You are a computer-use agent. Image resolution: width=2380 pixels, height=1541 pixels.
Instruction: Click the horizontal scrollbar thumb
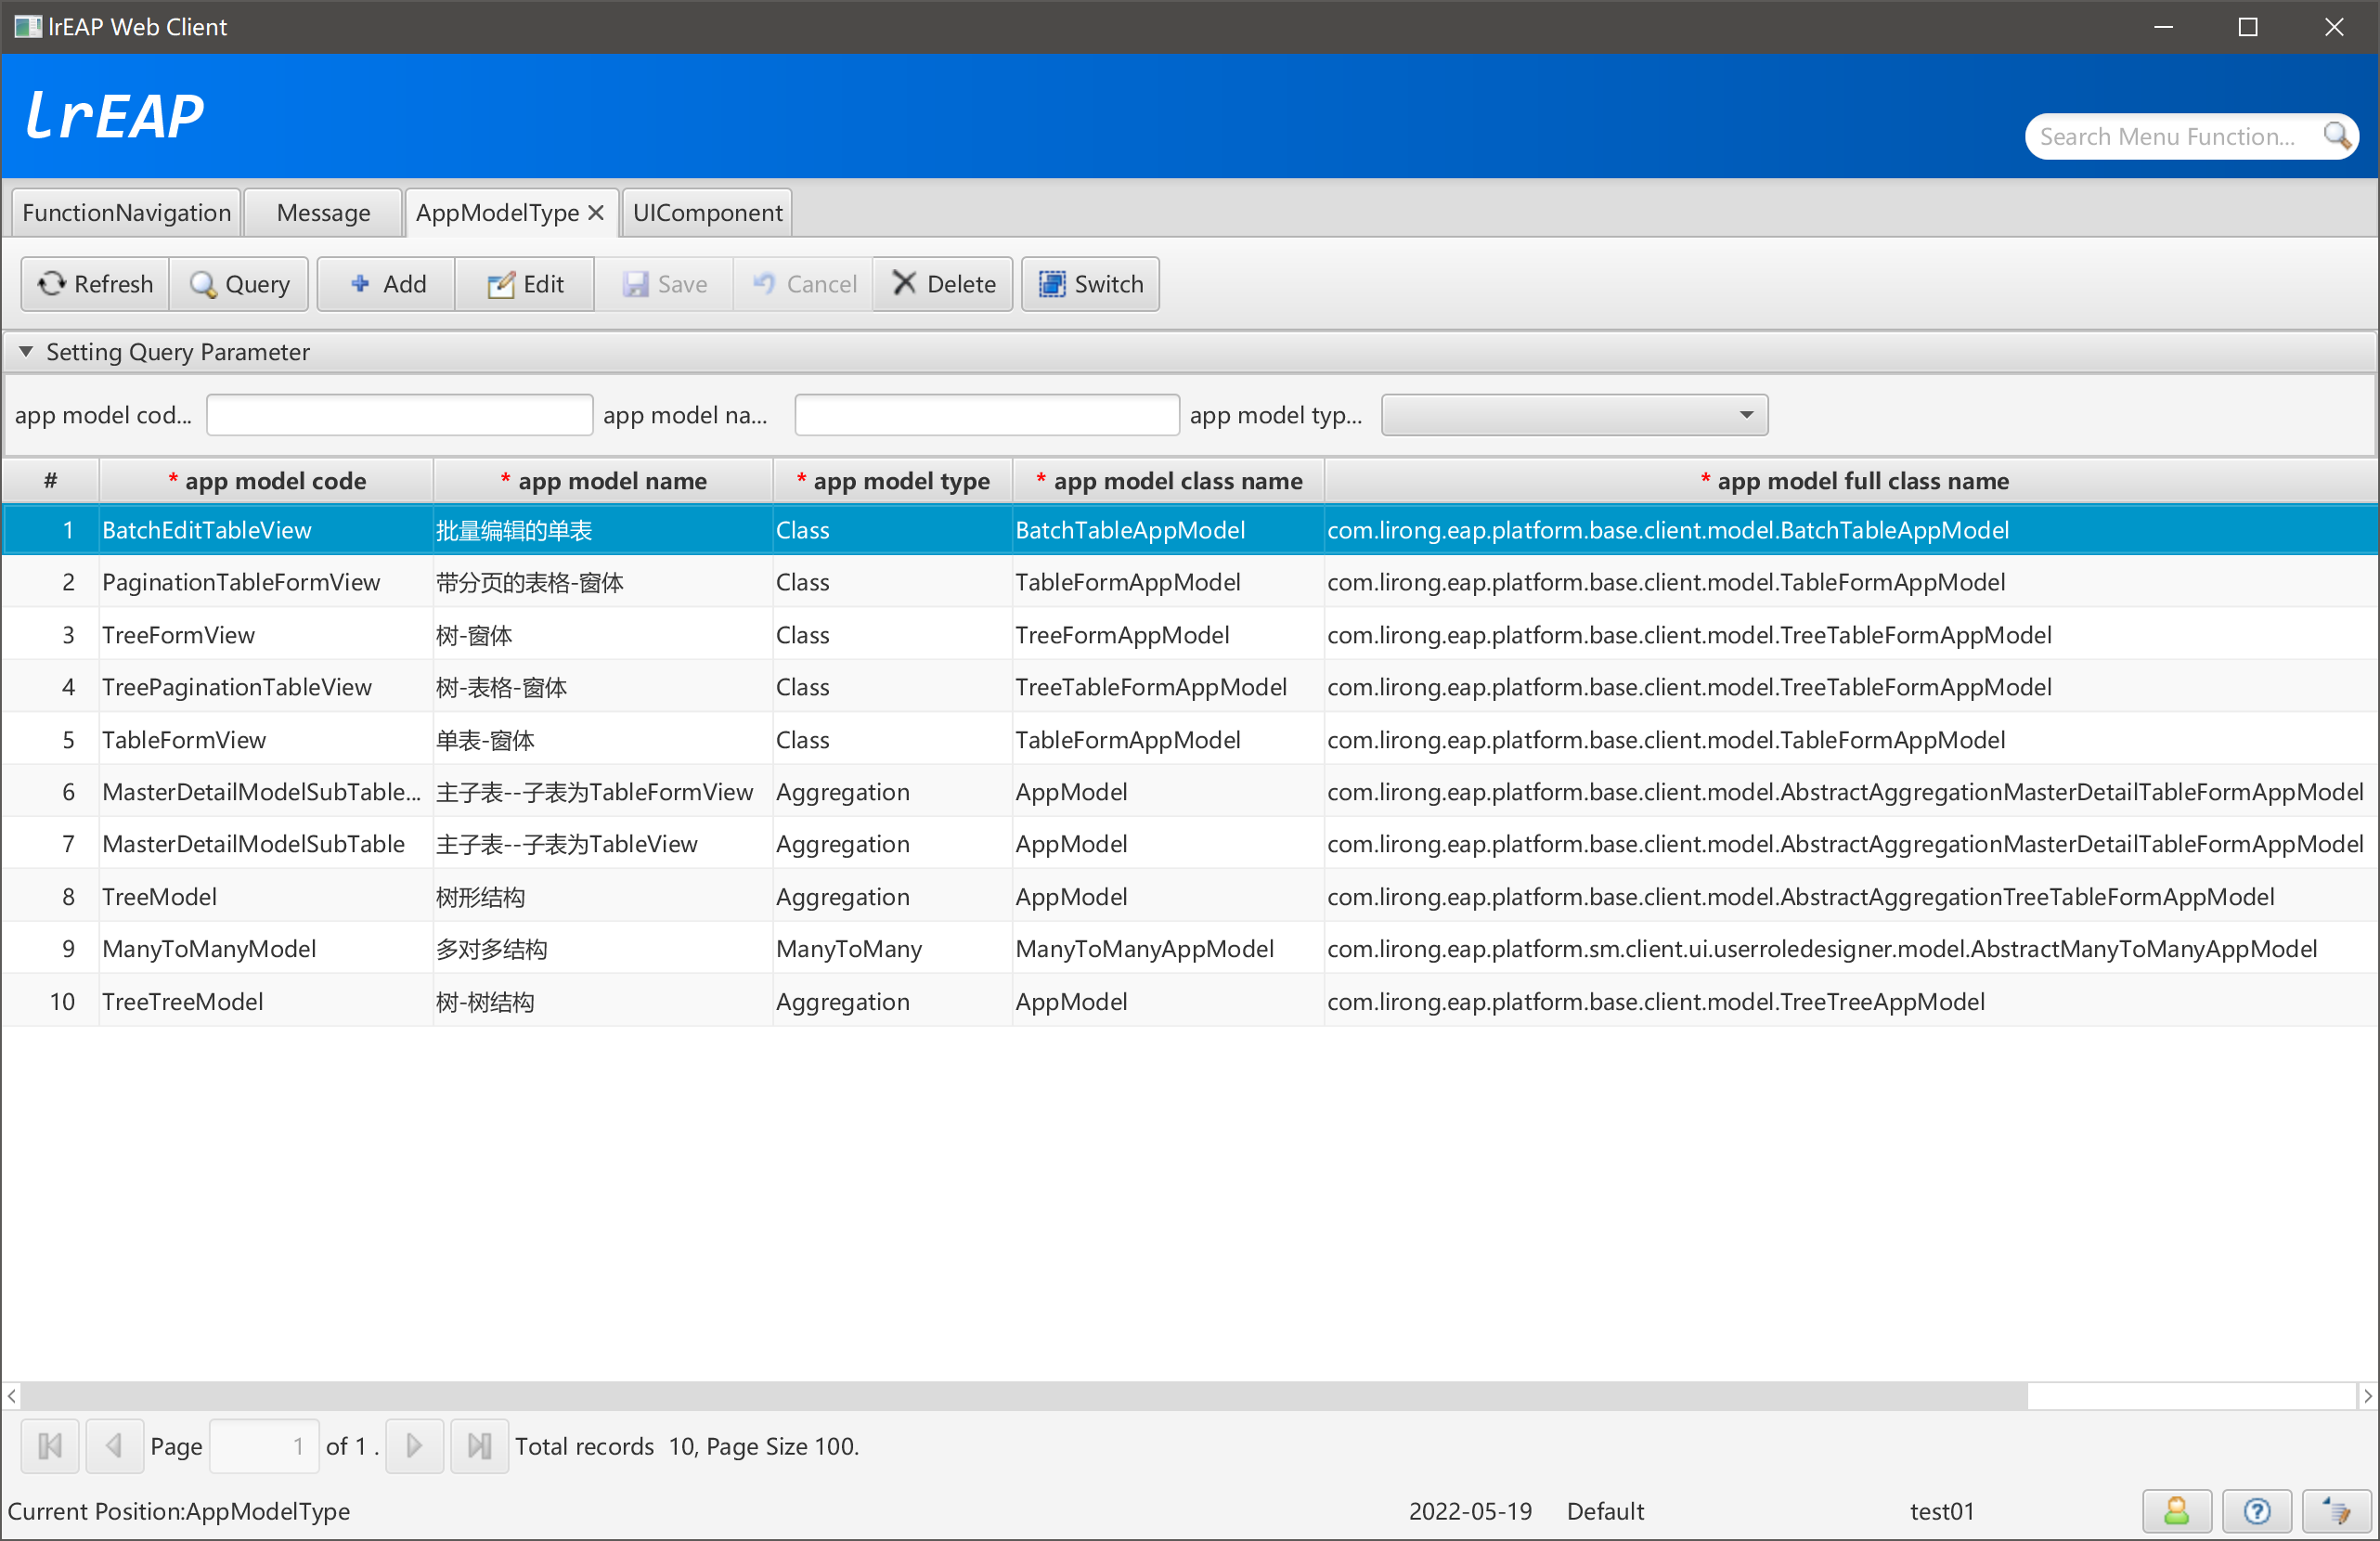point(1024,1395)
